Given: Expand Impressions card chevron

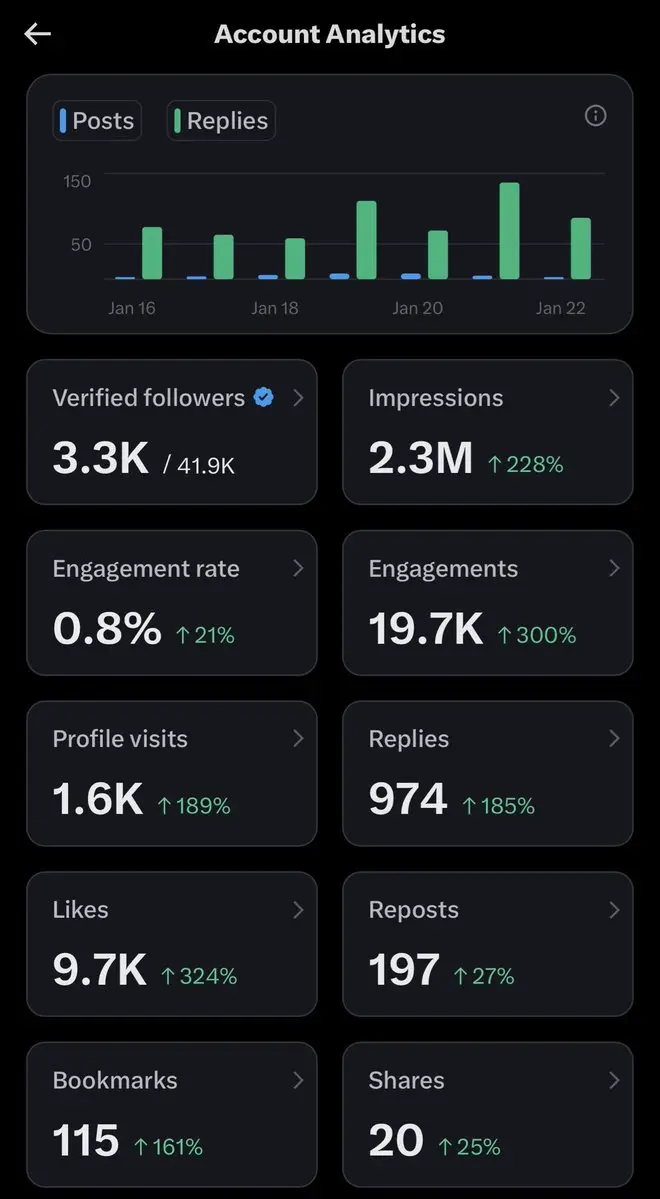Looking at the screenshot, I should click(613, 397).
